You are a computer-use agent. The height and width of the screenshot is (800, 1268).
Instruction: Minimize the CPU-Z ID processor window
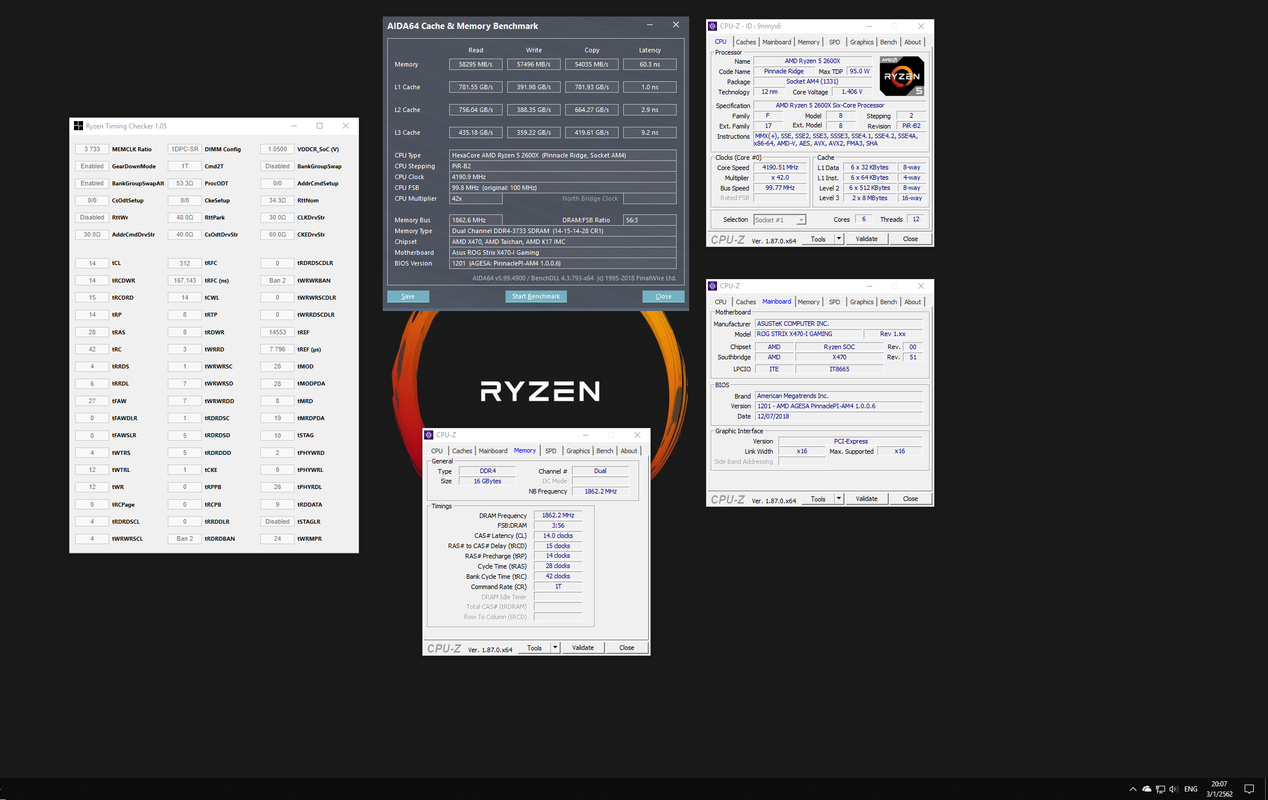[869, 26]
